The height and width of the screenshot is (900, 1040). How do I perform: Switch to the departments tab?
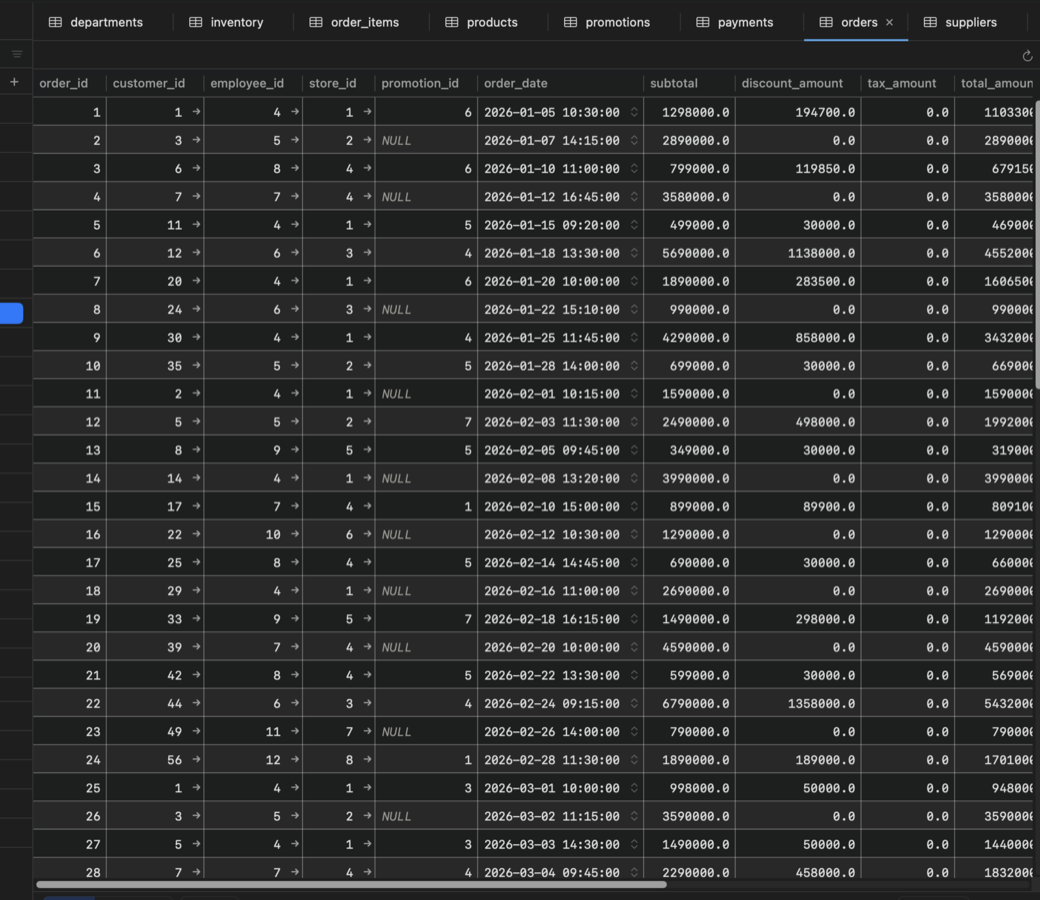click(x=96, y=22)
